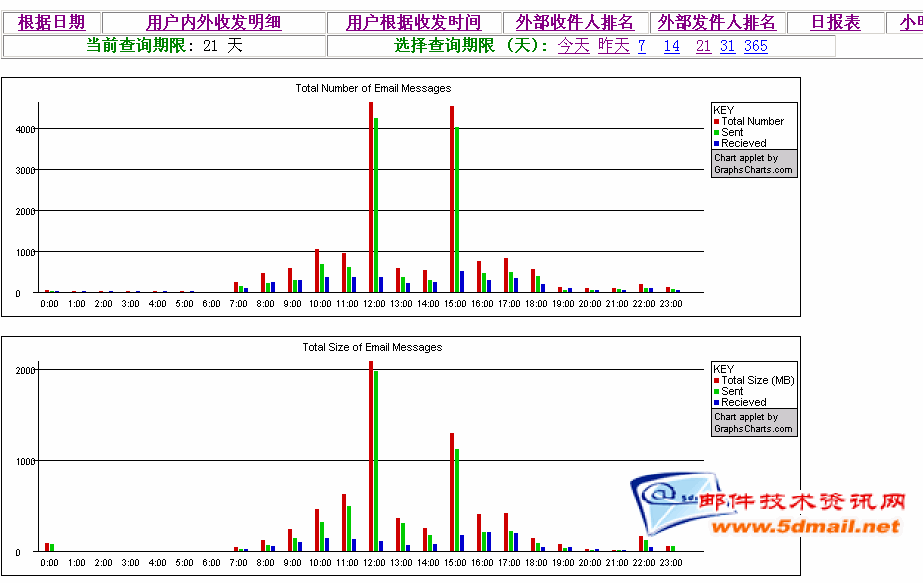Viewport: 923px width, 583px height.
Task: Click red Total Size (MB) legend swatch
Action: [717, 380]
